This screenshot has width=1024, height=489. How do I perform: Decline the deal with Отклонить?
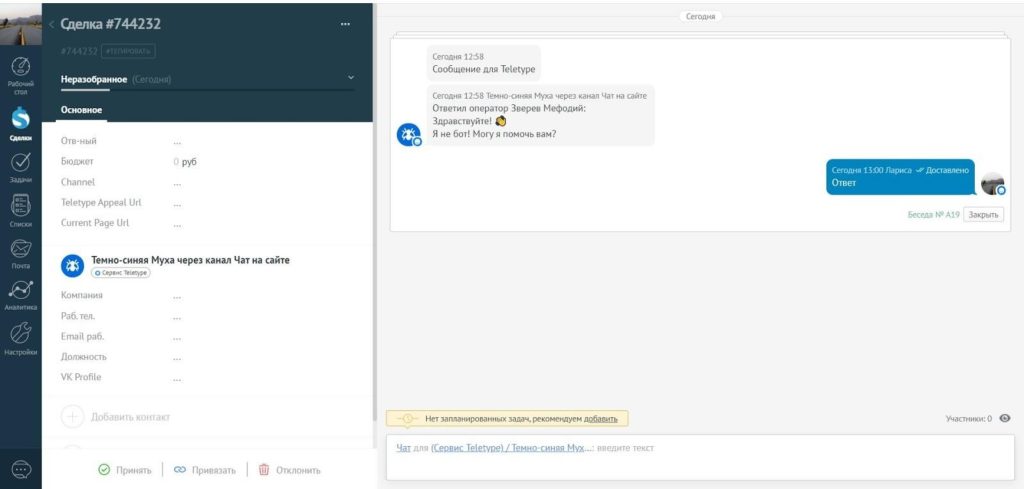click(290, 470)
